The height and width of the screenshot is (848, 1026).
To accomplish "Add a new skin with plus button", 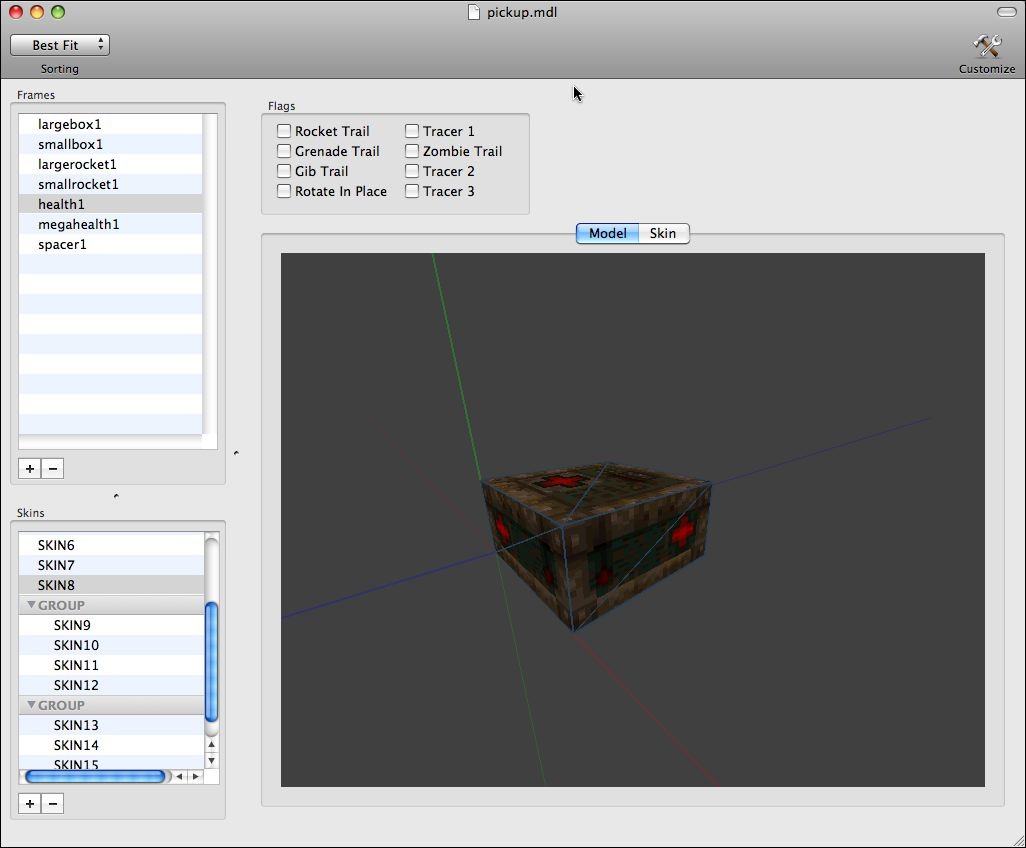I will tap(29, 804).
